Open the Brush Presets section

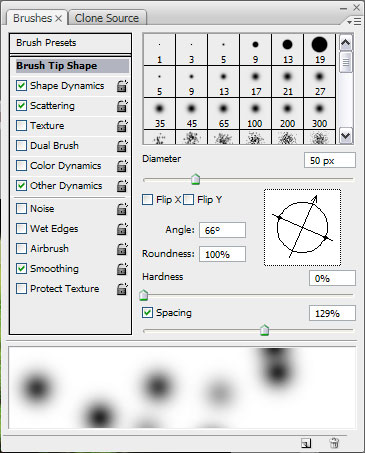click(70, 43)
